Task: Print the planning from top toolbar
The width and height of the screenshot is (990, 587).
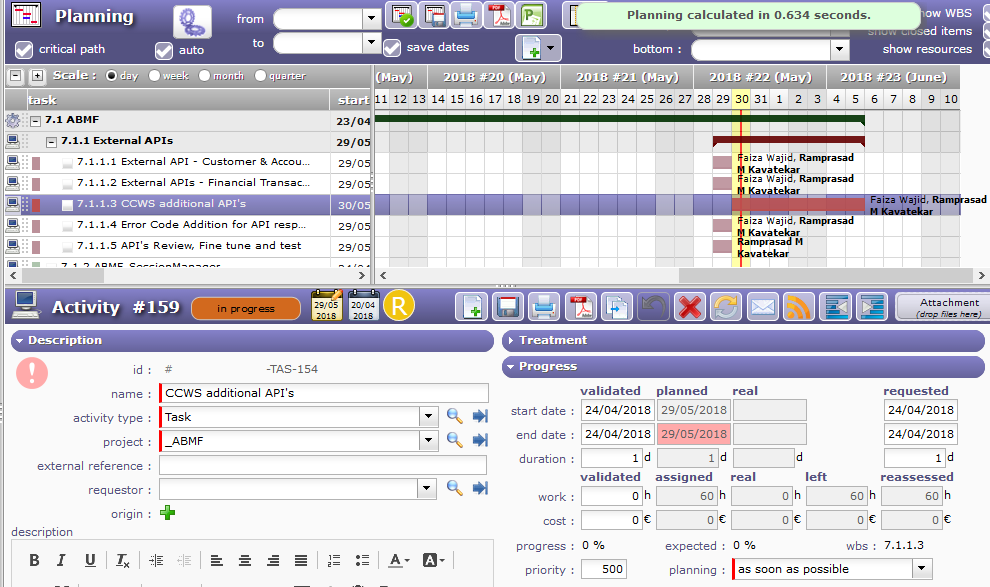Action: coord(466,16)
